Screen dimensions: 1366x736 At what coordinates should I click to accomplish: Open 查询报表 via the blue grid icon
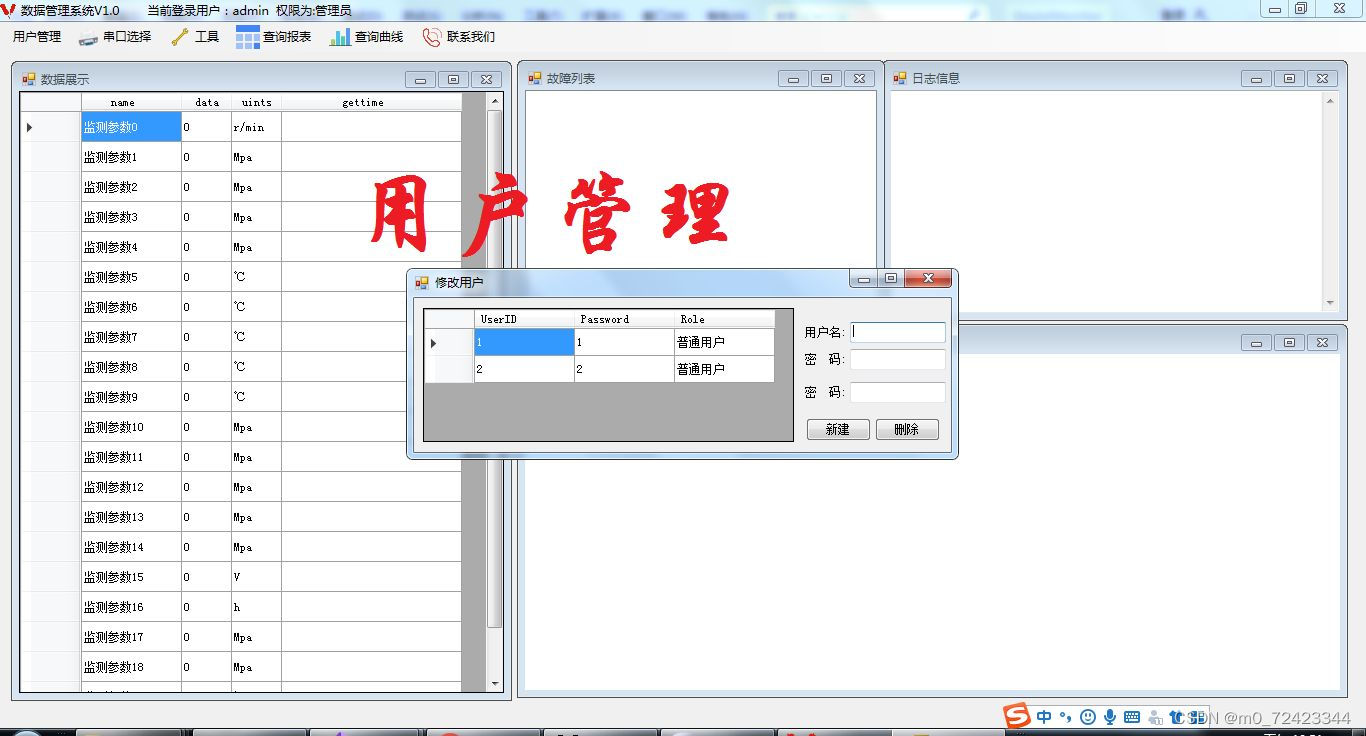(246, 36)
